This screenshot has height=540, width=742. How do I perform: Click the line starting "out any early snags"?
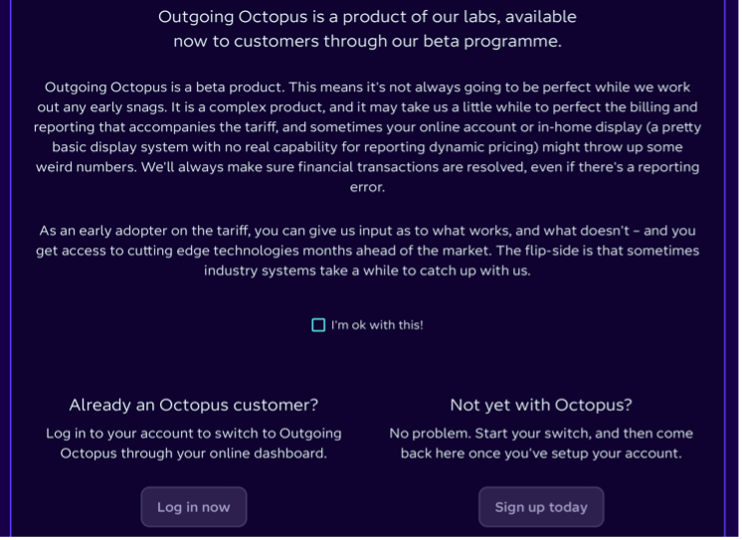[369, 107]
